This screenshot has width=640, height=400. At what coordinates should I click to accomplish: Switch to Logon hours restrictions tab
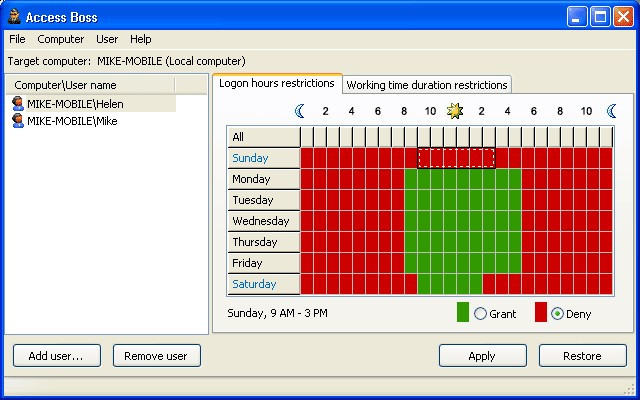277,83
